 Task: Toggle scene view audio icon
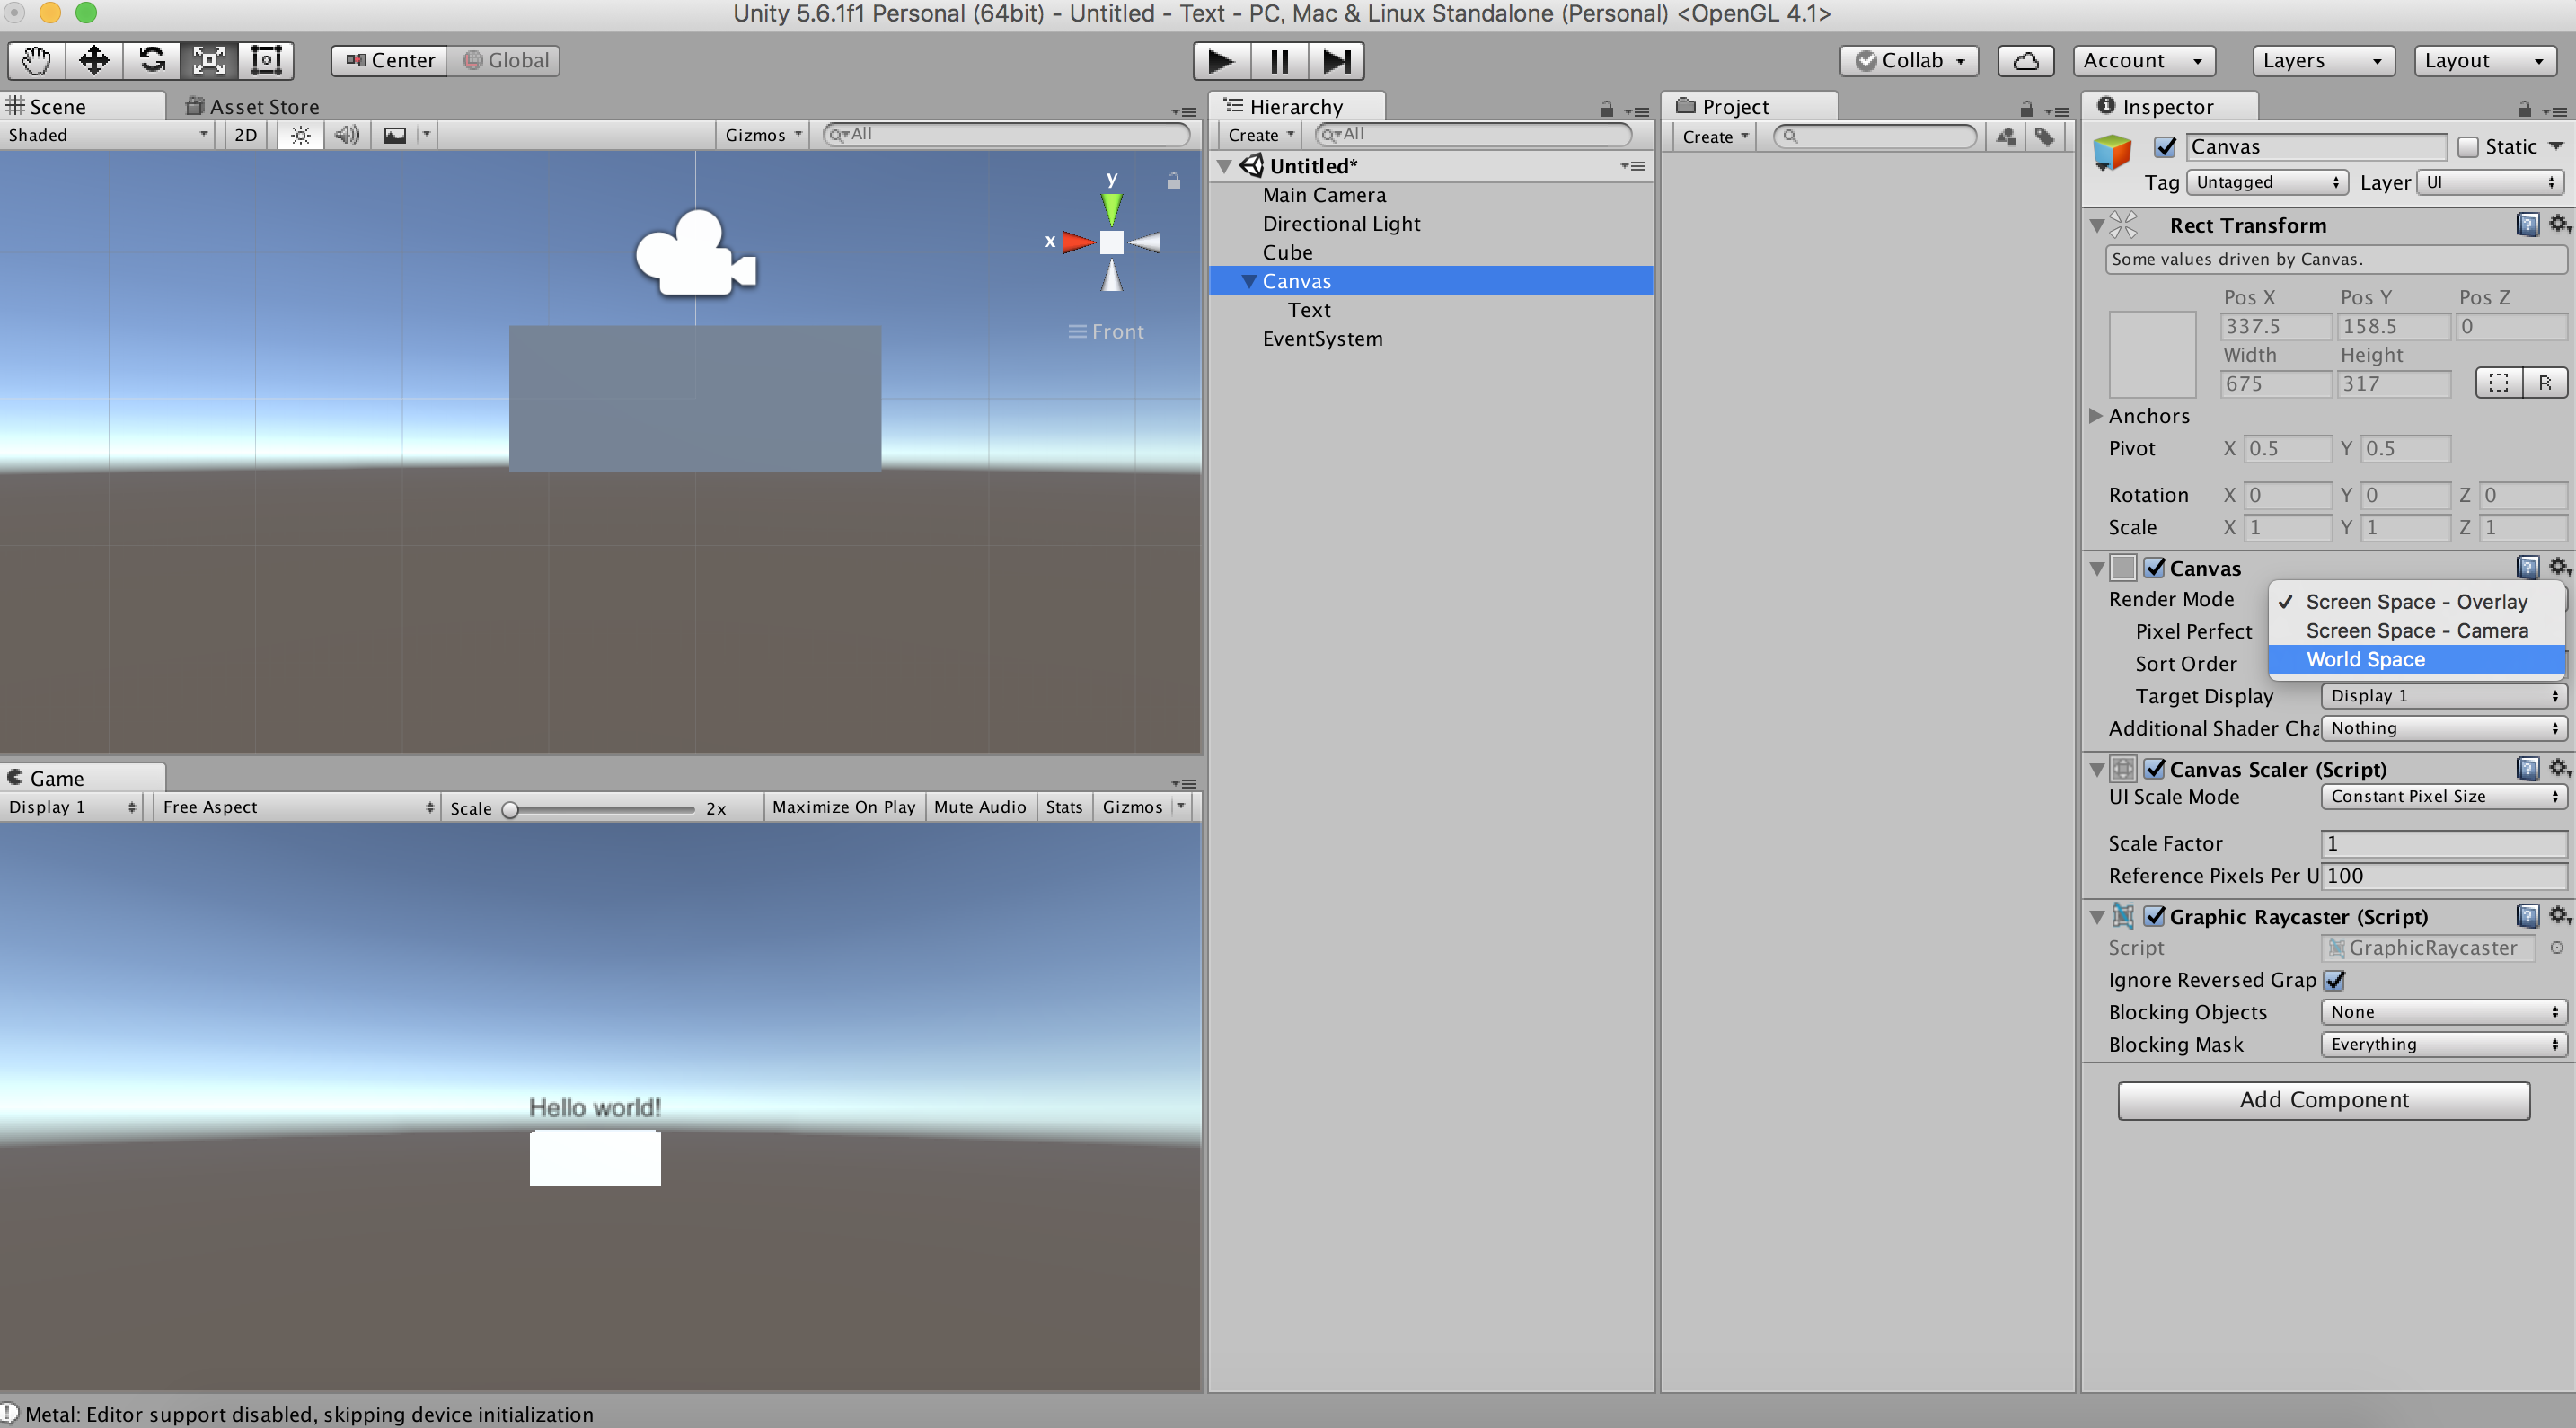click(346, 135)
